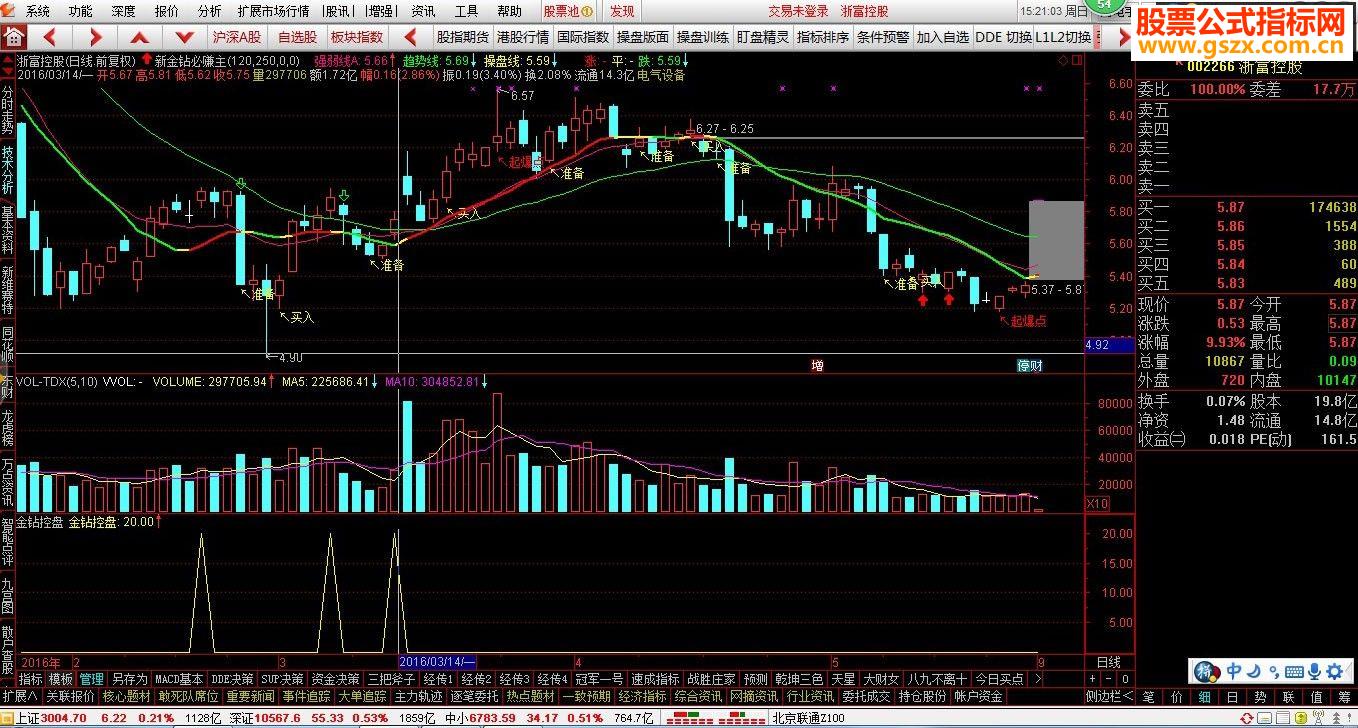Click the 沪深A股 toolbar button

pyautogui.click(x=237, y=37)
